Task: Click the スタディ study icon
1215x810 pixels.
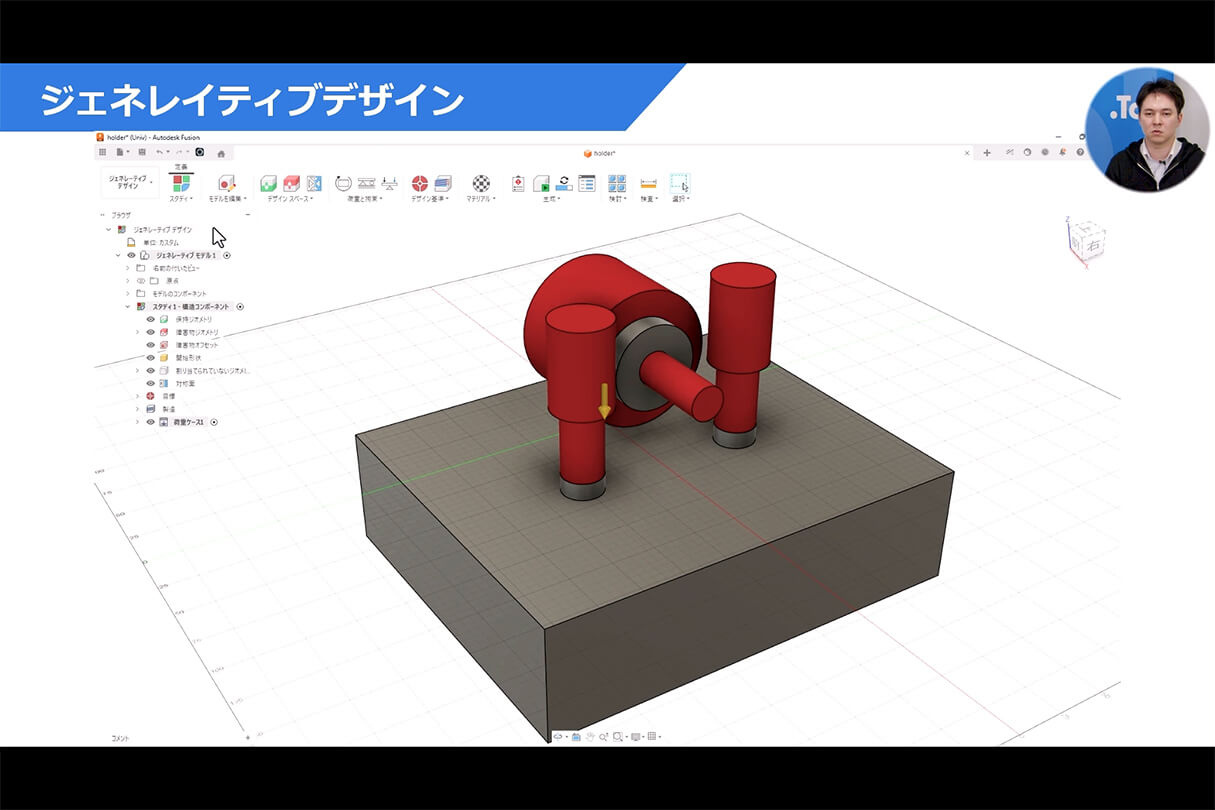Action: (181, 183)
